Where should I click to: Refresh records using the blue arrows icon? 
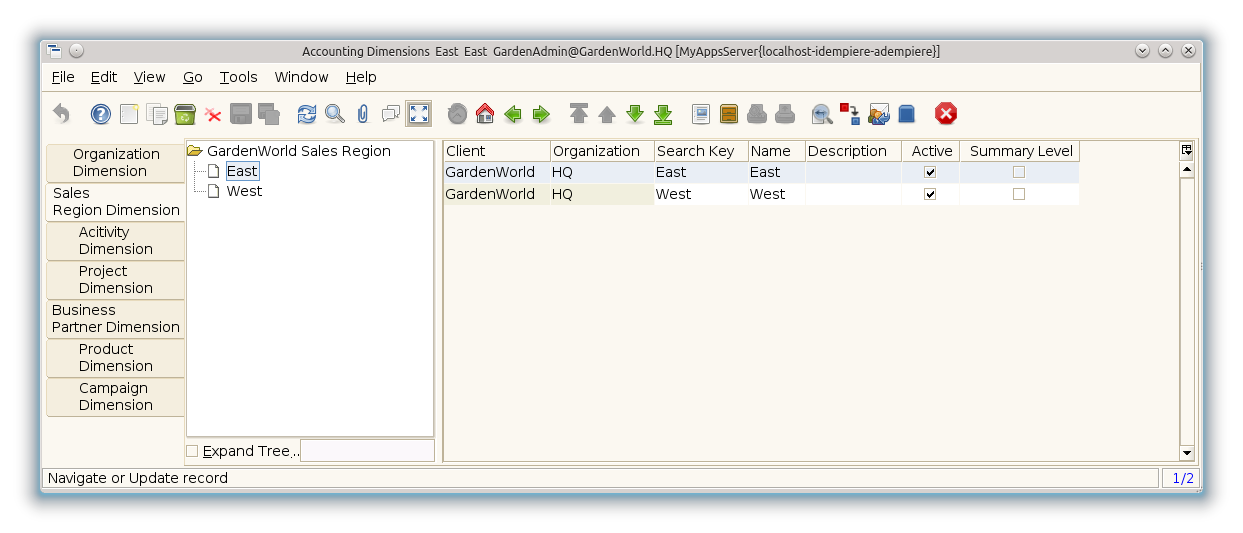click(x=306, y=114)
